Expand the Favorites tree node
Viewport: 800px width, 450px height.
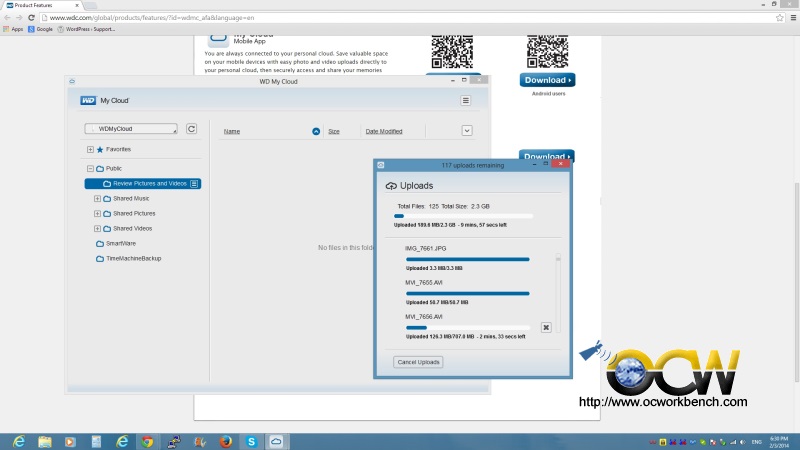click(x=90, y=149)
